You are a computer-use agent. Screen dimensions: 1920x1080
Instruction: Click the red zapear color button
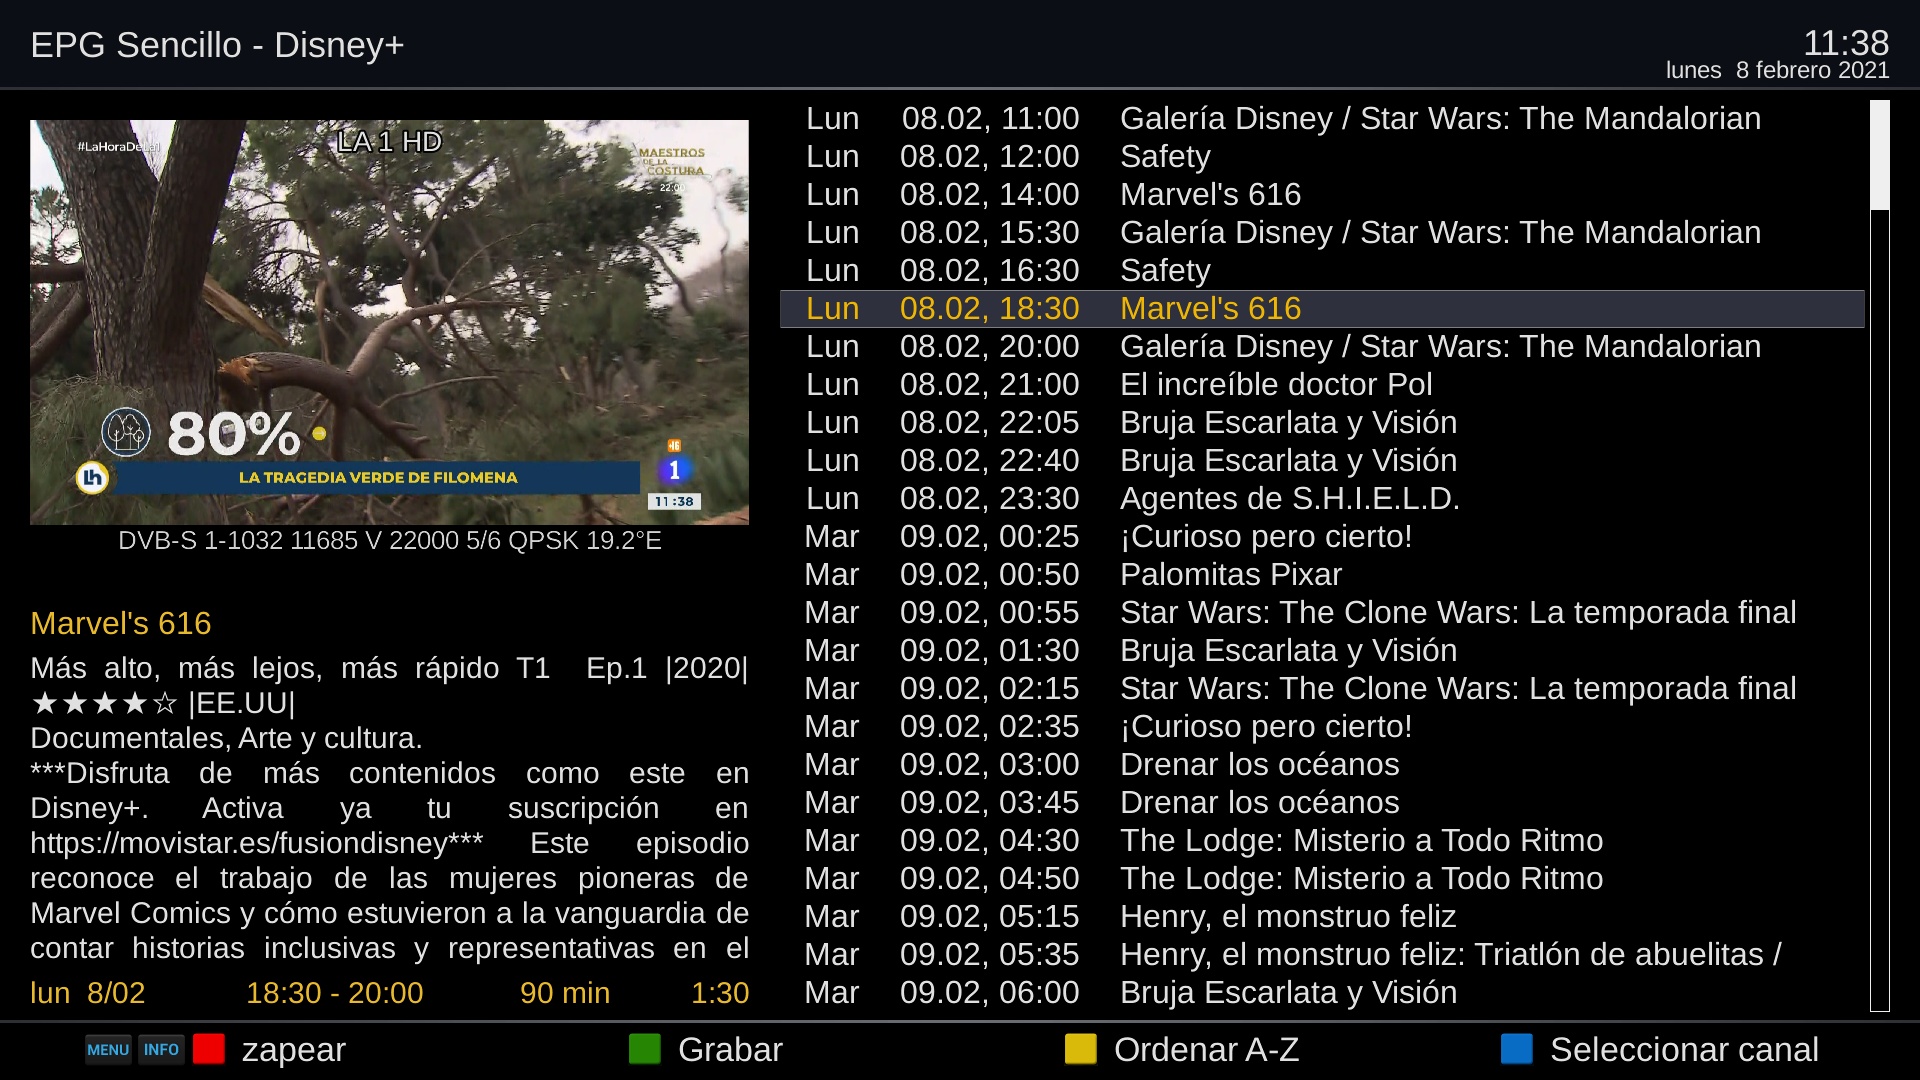click(x=209, y=1049)
